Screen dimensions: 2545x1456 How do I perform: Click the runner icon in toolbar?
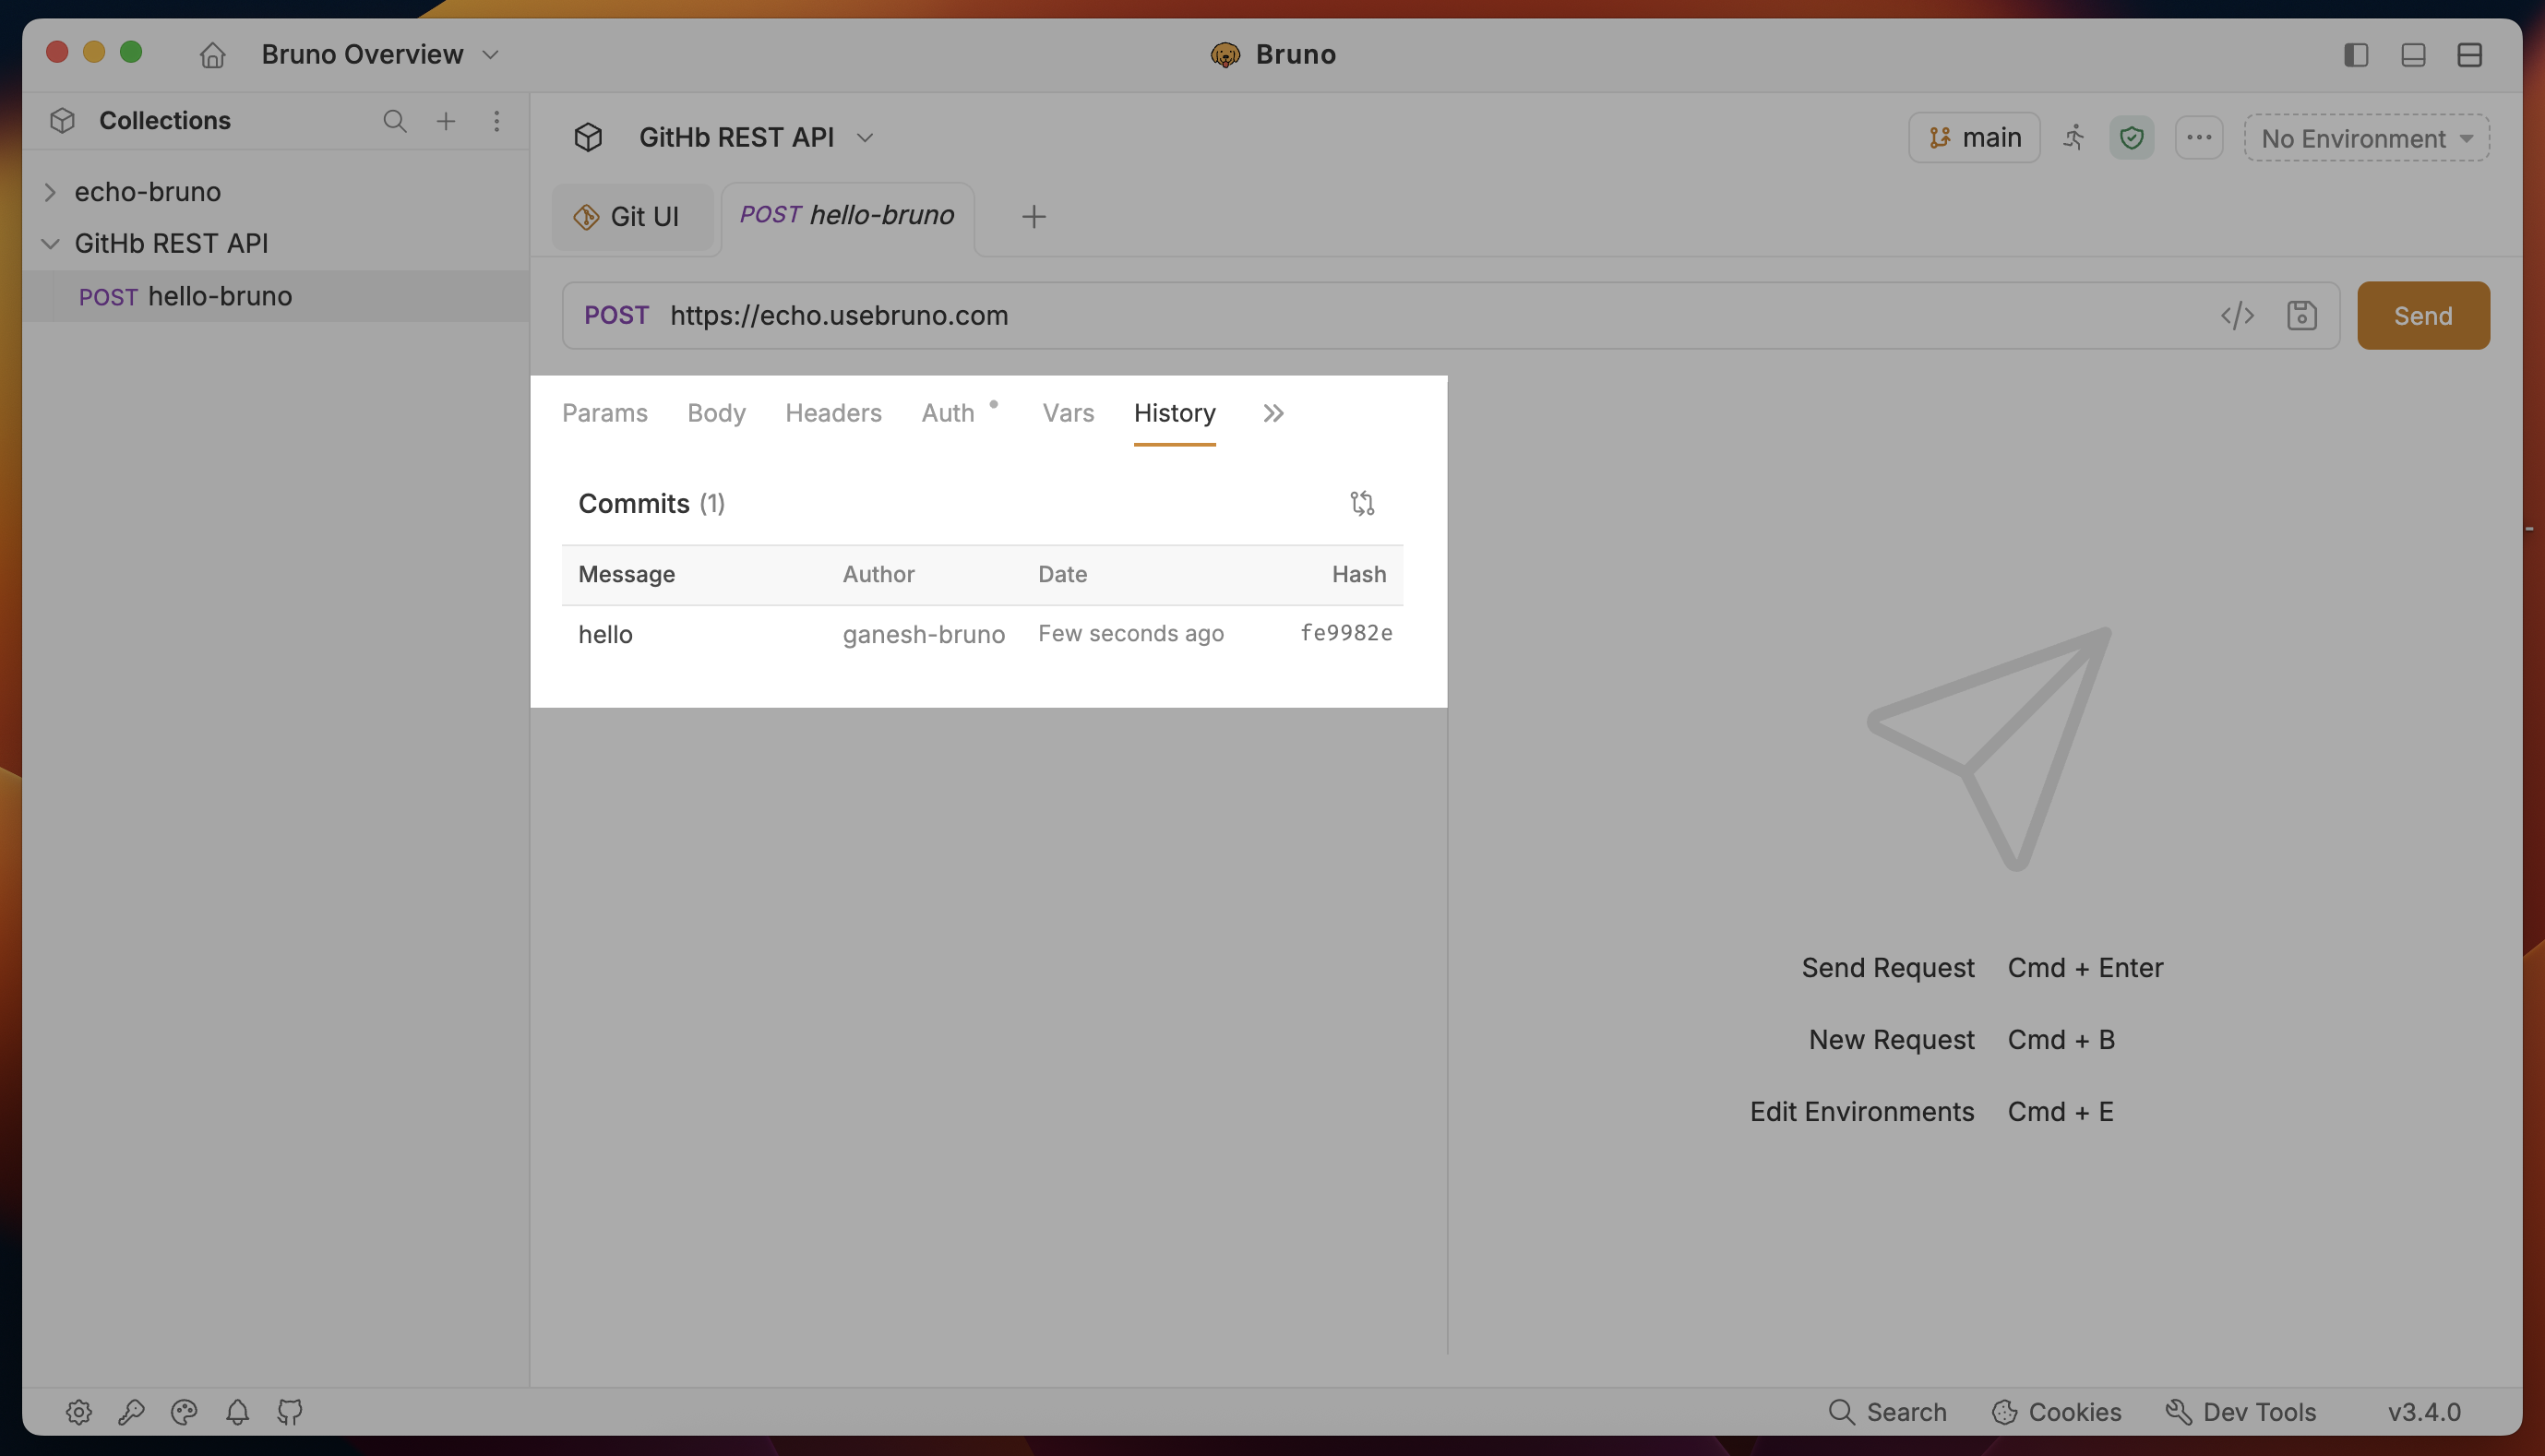pos(2074,137)
